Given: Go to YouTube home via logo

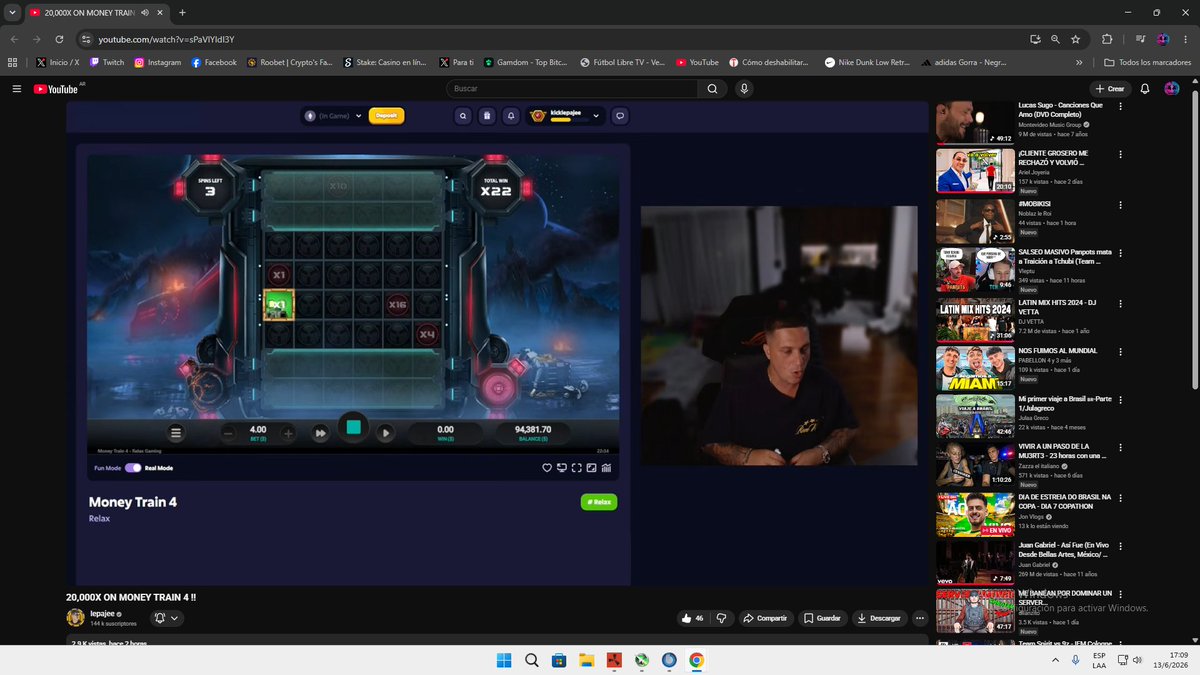Looking at the screenshot, I should click(58, 89).
